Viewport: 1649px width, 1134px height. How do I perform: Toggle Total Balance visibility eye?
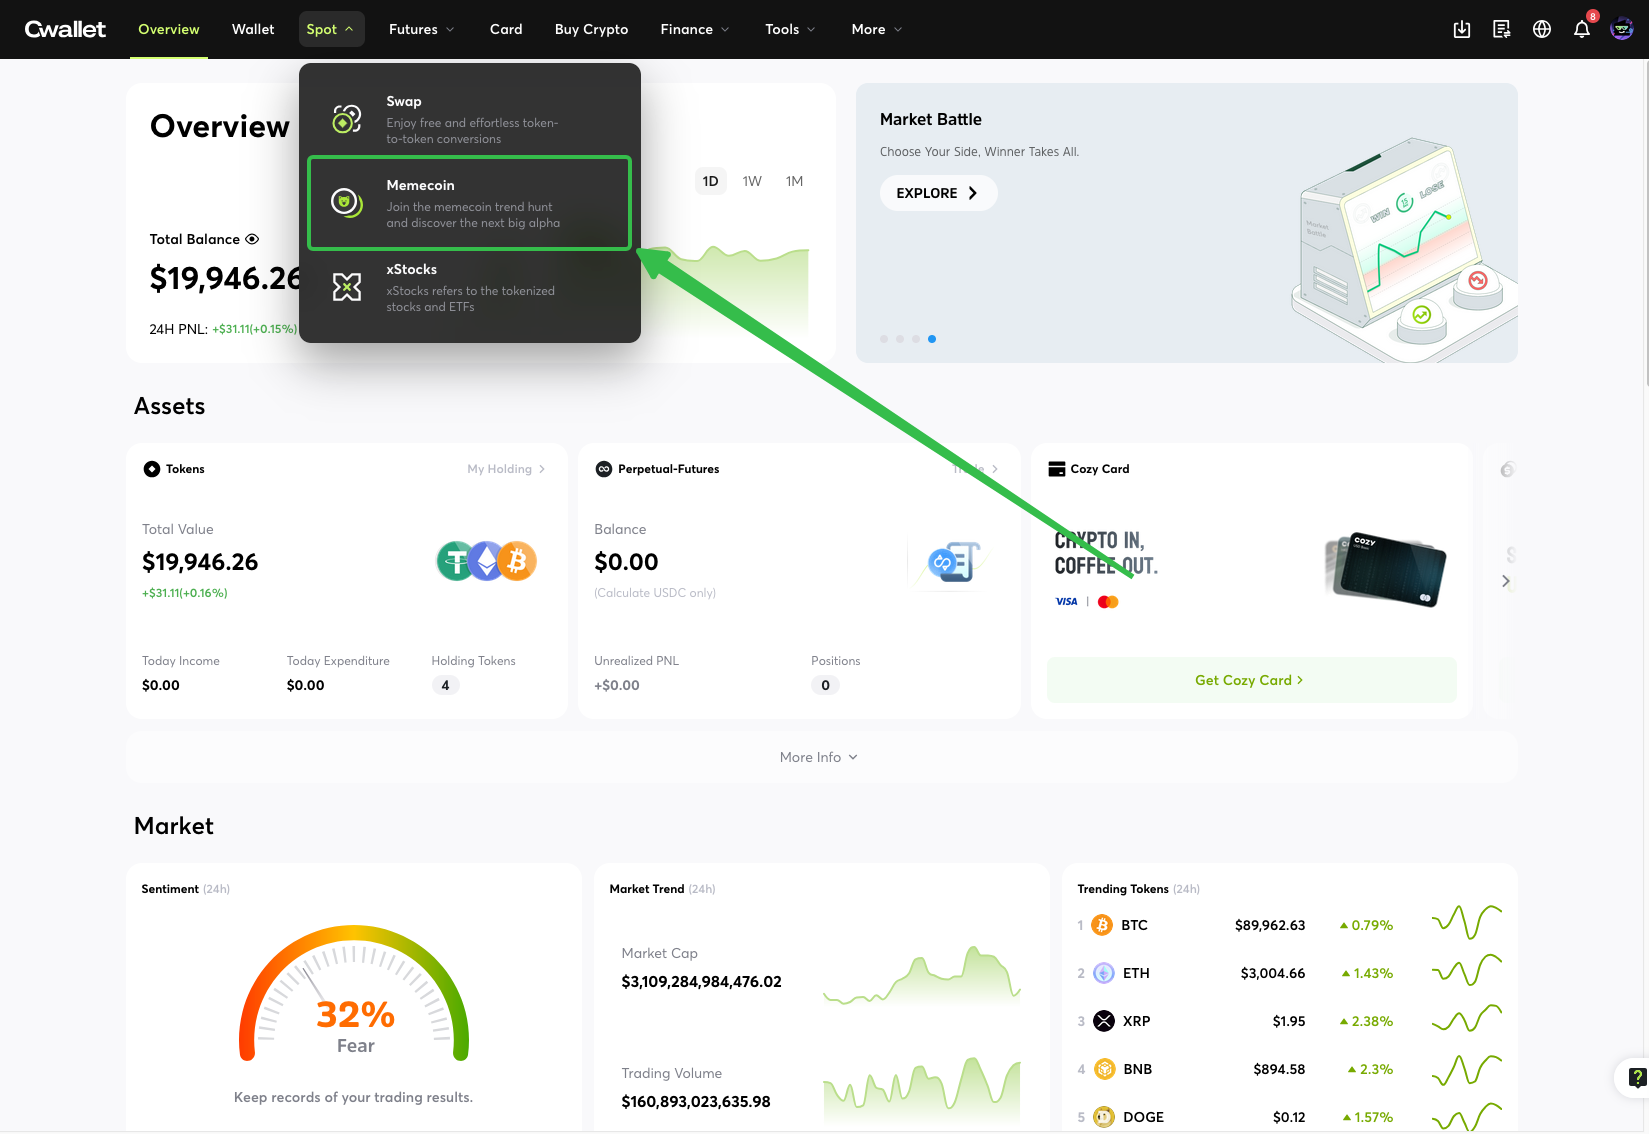(252, 239)
